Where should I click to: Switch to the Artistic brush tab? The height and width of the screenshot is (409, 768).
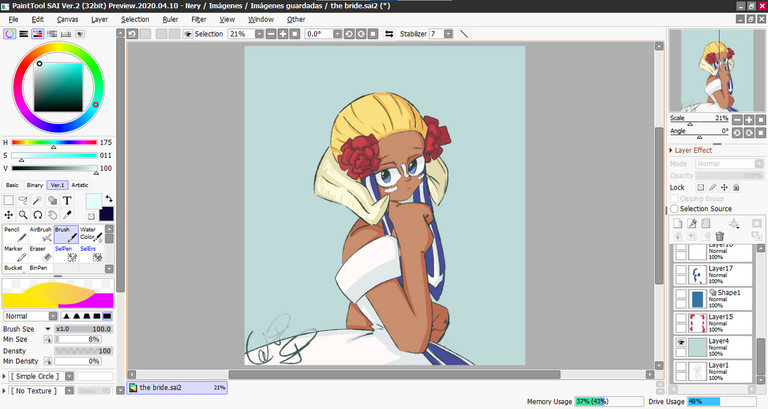tap(80, 185)
